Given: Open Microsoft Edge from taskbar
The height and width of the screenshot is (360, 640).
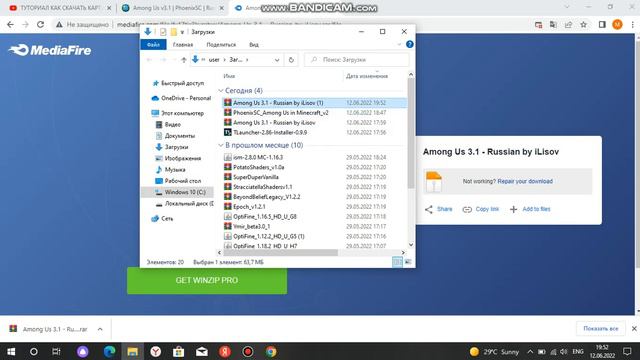Looking at the screenshot, I should pyautogui.click(x=109, y=351).
